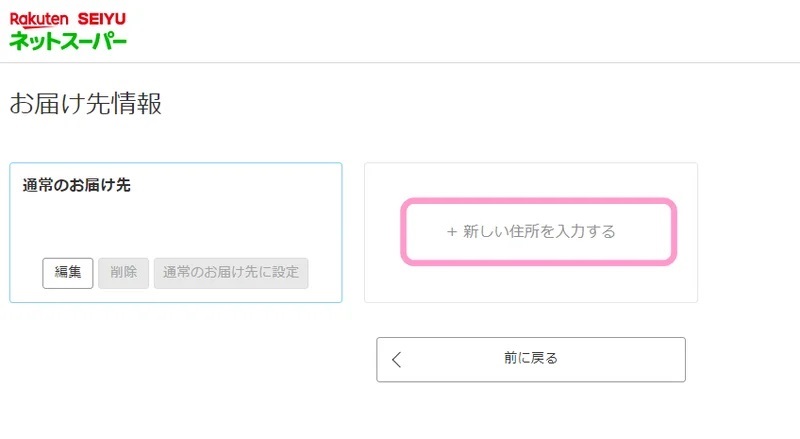
Task: Edit the address with the 編集 button
Action: pyautogui.click(x=67, y=273)
